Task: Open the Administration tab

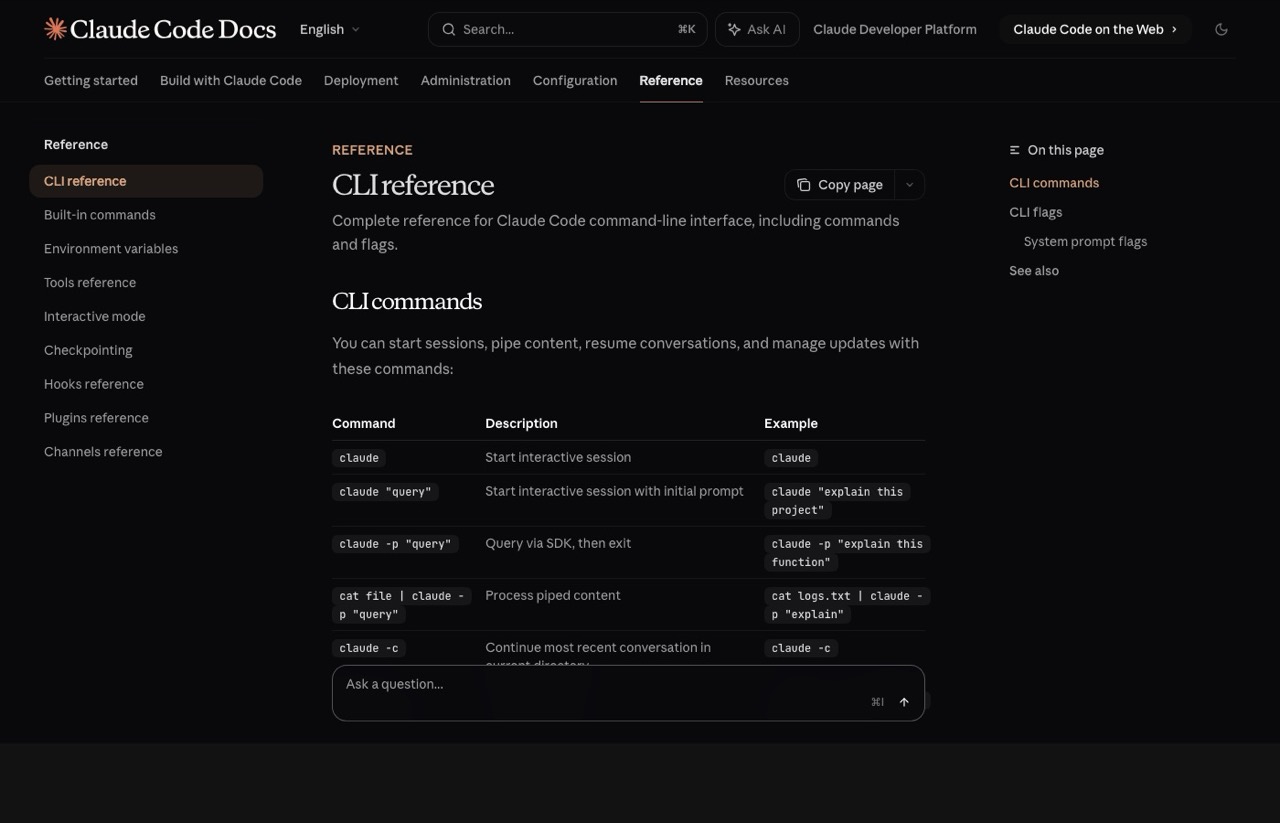Action: [x=466, y=80]
